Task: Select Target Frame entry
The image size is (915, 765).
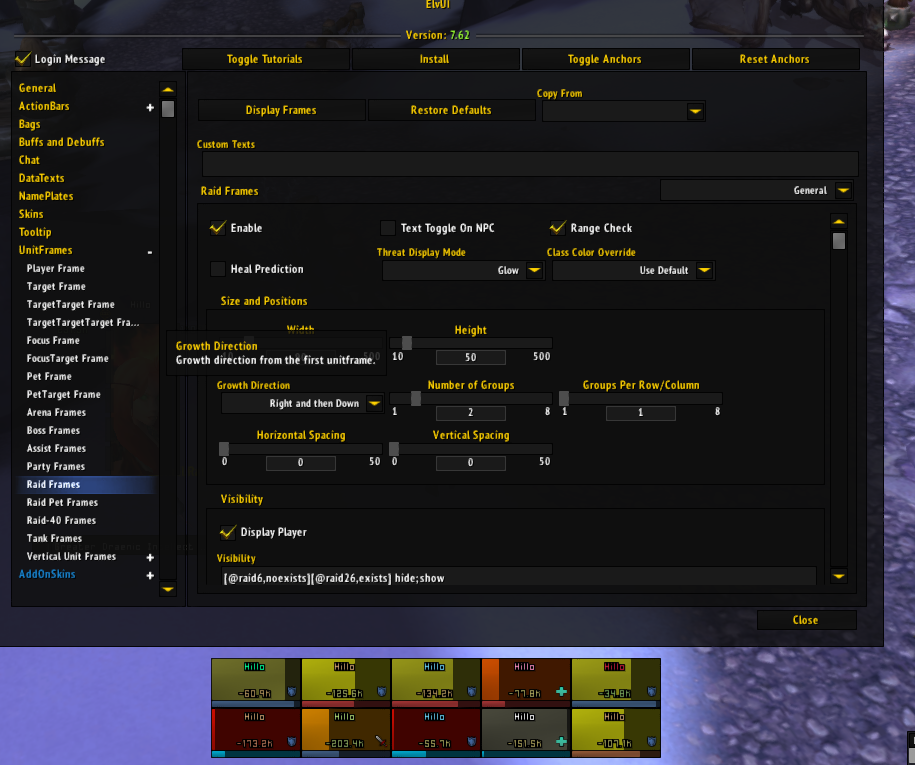Action: (56, 287)
